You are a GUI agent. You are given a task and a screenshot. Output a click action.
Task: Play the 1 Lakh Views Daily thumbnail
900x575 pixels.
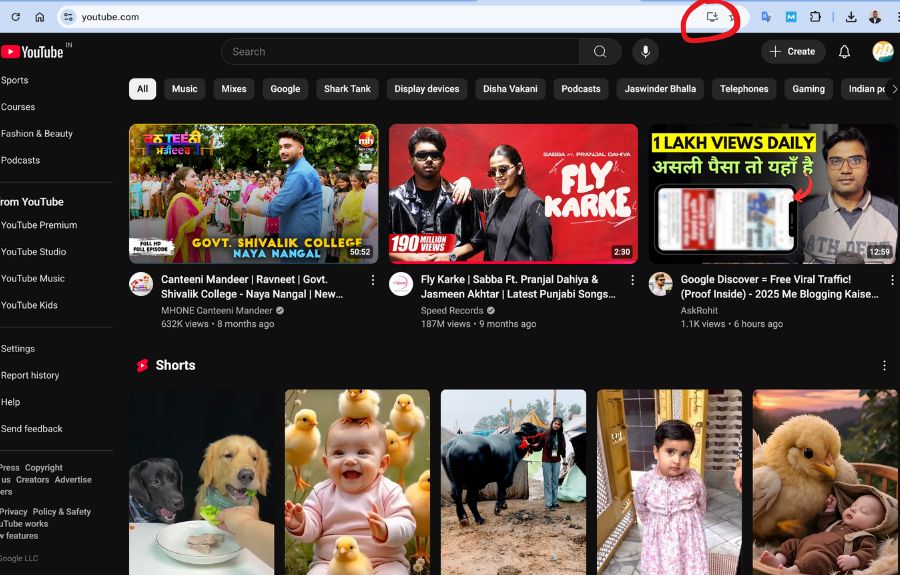point(773,193)
